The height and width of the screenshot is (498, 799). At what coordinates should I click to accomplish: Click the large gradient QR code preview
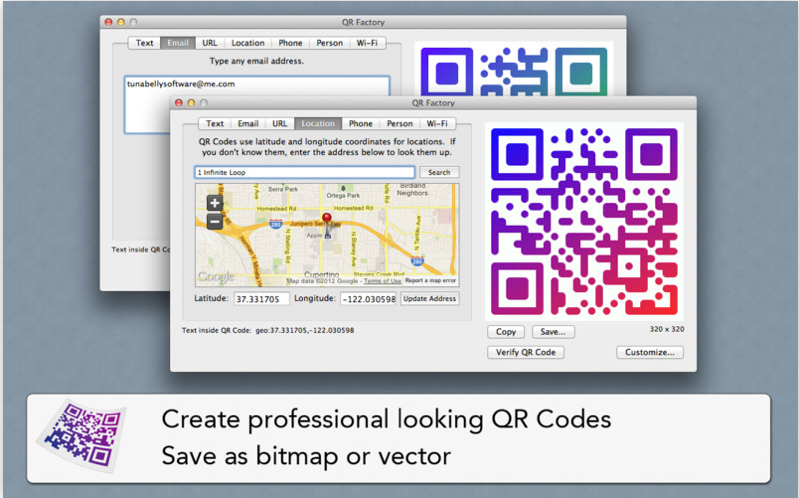click(x=584, y=221)
